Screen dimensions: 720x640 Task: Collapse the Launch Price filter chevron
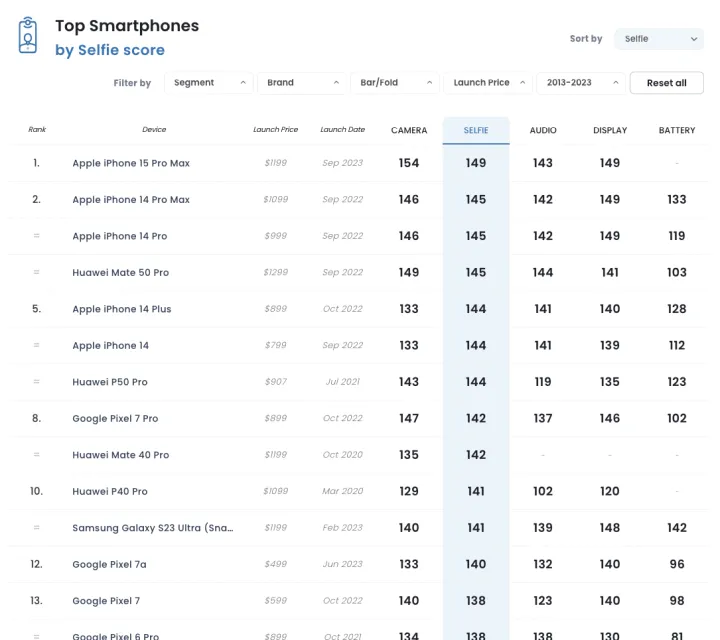coord(522,83)
